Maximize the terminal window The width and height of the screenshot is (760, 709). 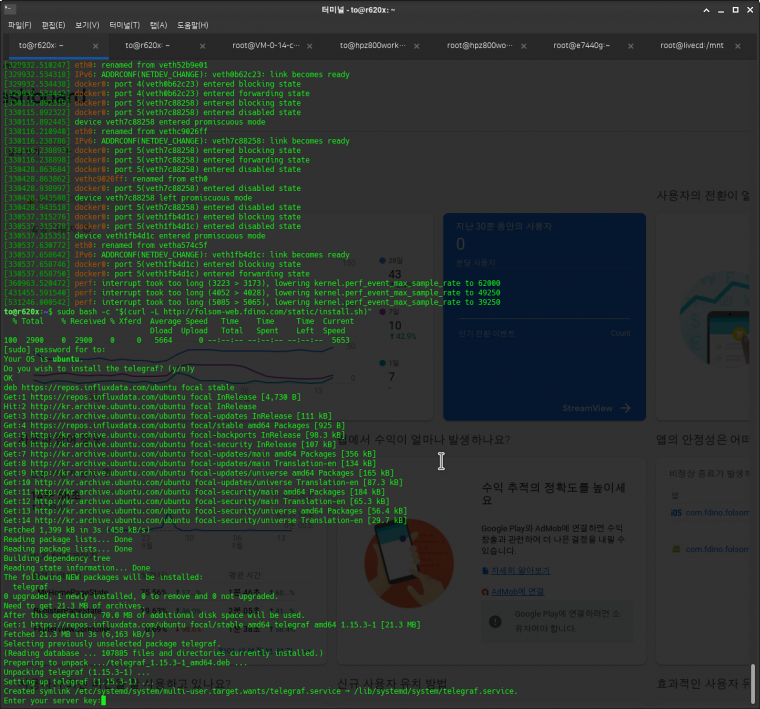coord(735,10)
